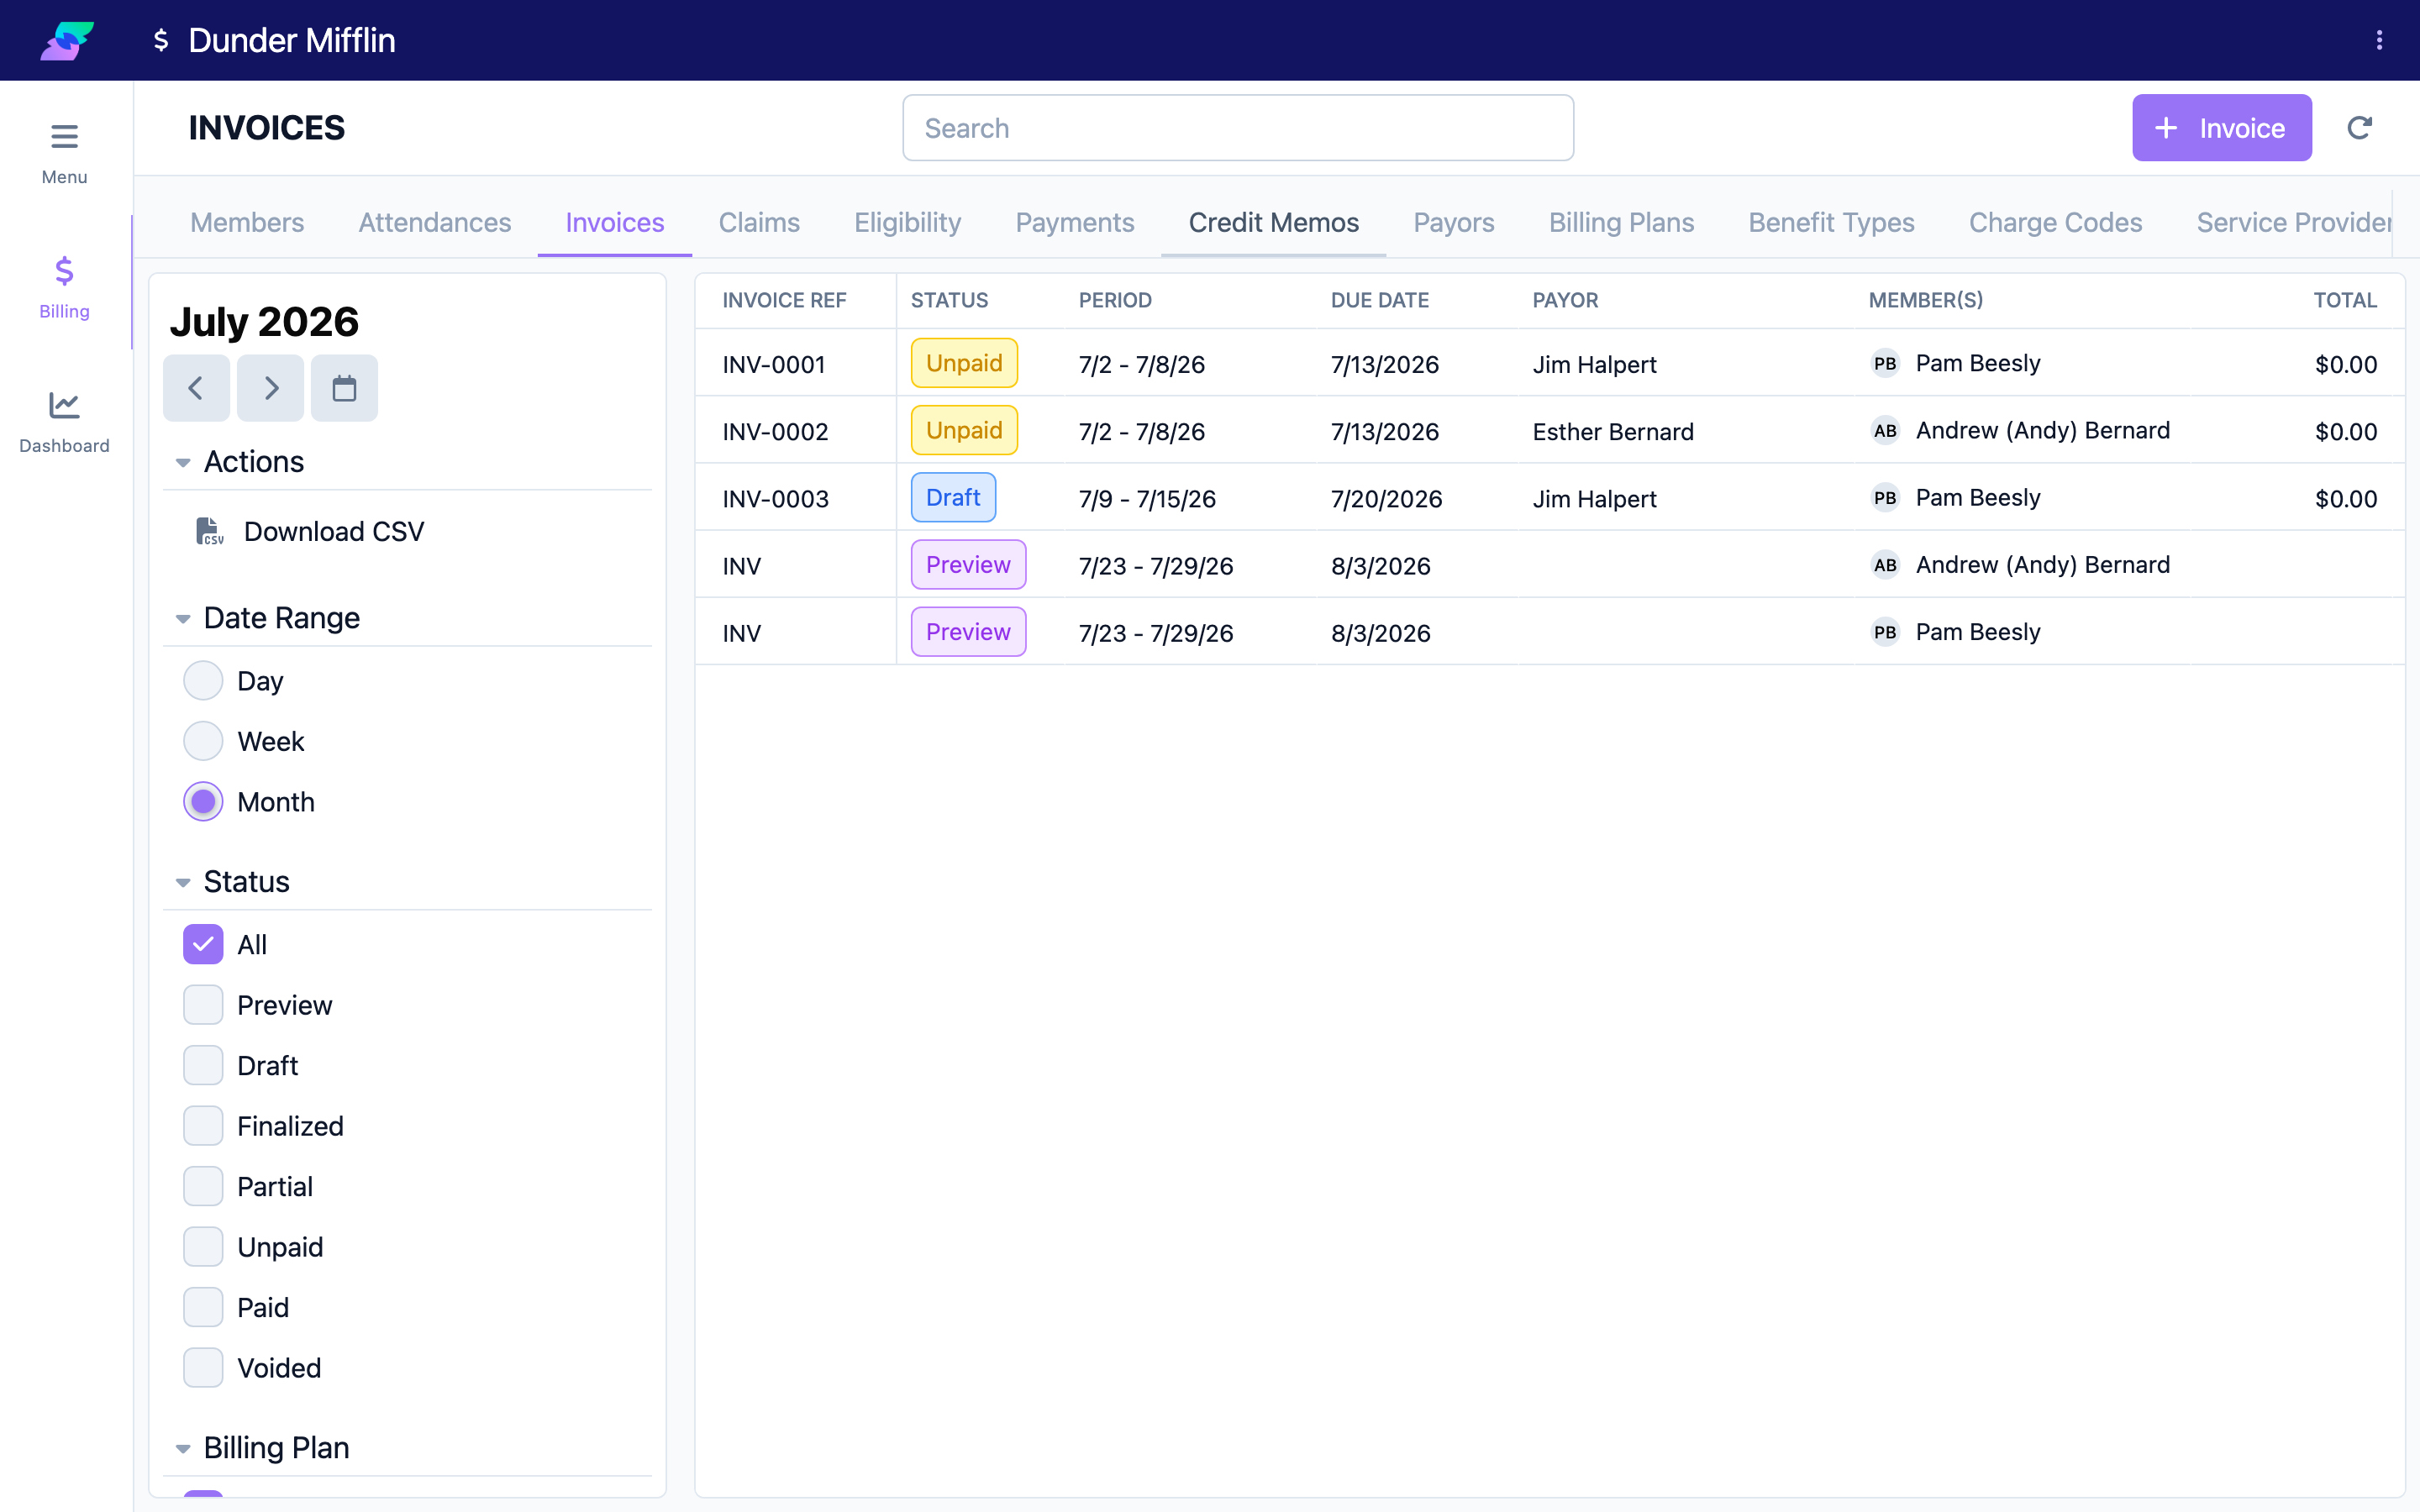Click Download CSV action
The width and height of the screenshot is (2420, 1512).
click(x=334, y=531)
